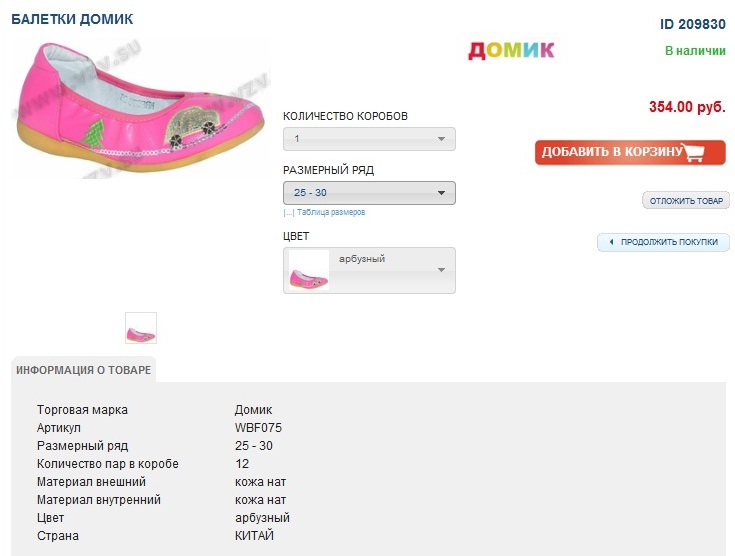Click the green В наличии status
The width and height of the screenshot is (735, 556).
695,50
